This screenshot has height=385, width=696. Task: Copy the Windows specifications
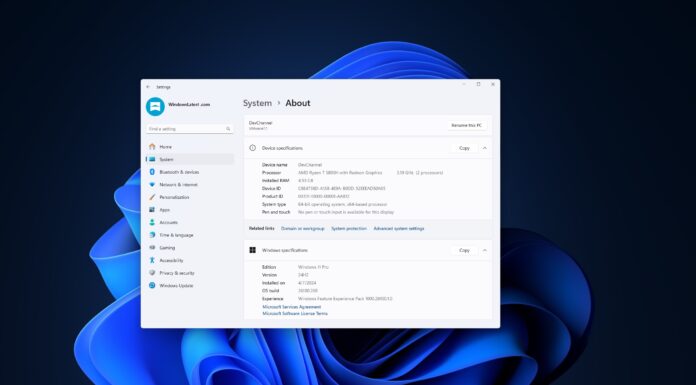(x=464, y=250)
